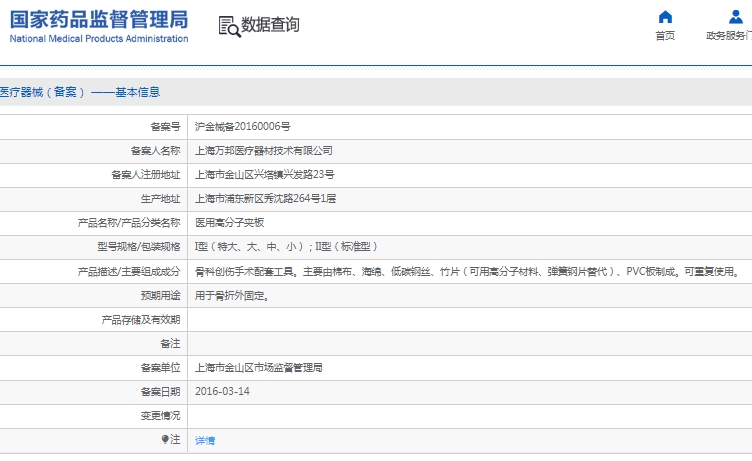Click the value 用于骨折外固定。
This screenshot has width=752, height=461.
click(x=233, y=296)
